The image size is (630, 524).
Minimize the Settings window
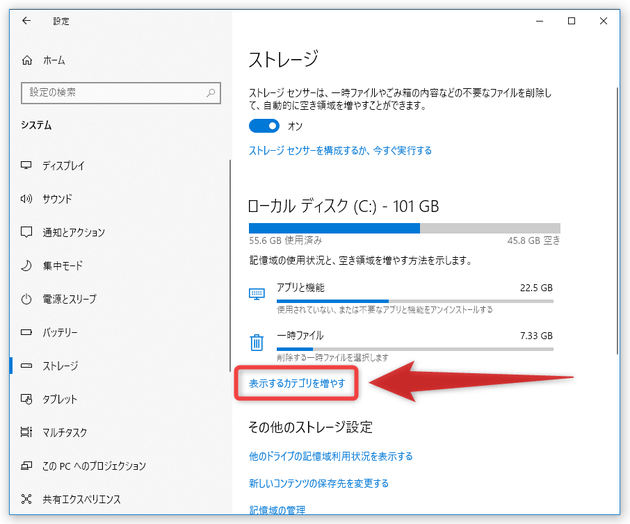(539, 21)
